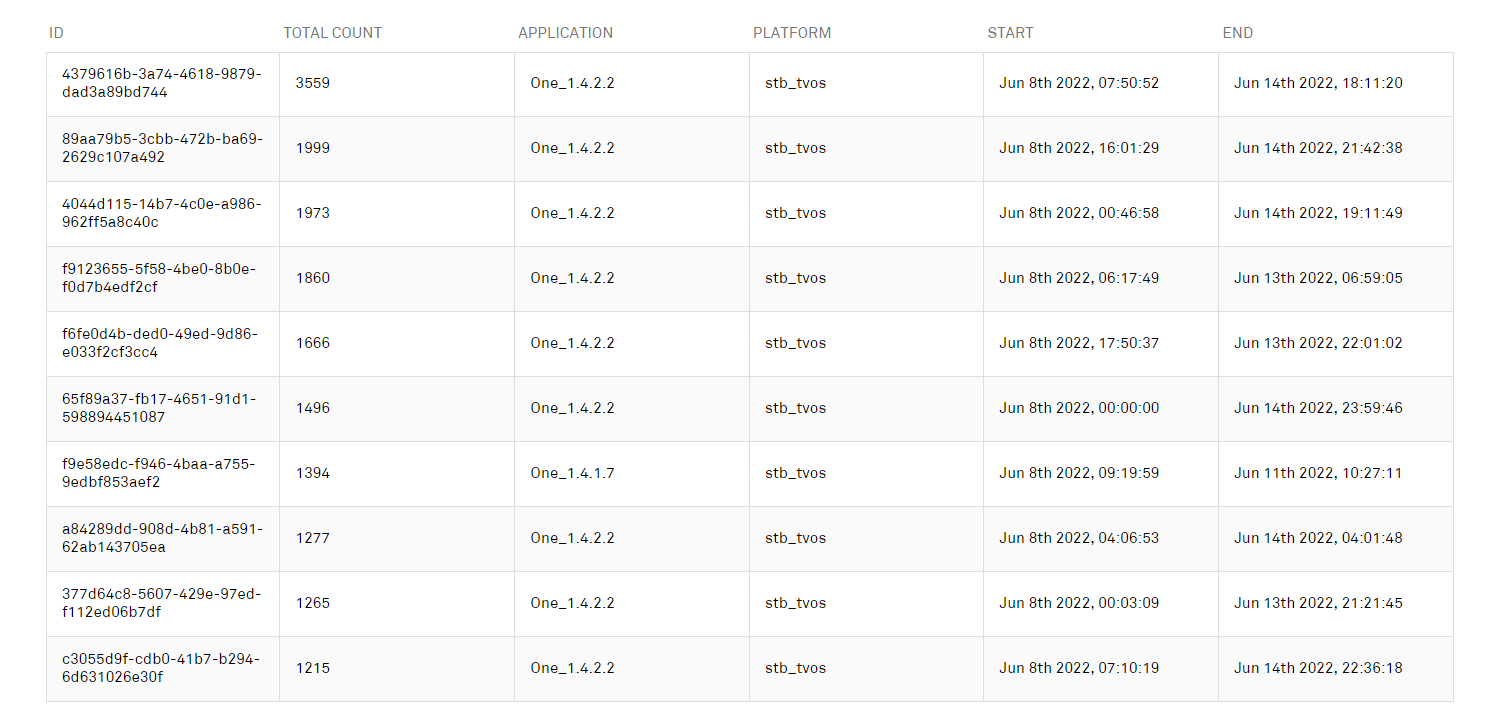Click the end time Jun 13th 2022, 21:21:45
1498x707 pixels.
pyautogui.click(x=1318, y=603)
